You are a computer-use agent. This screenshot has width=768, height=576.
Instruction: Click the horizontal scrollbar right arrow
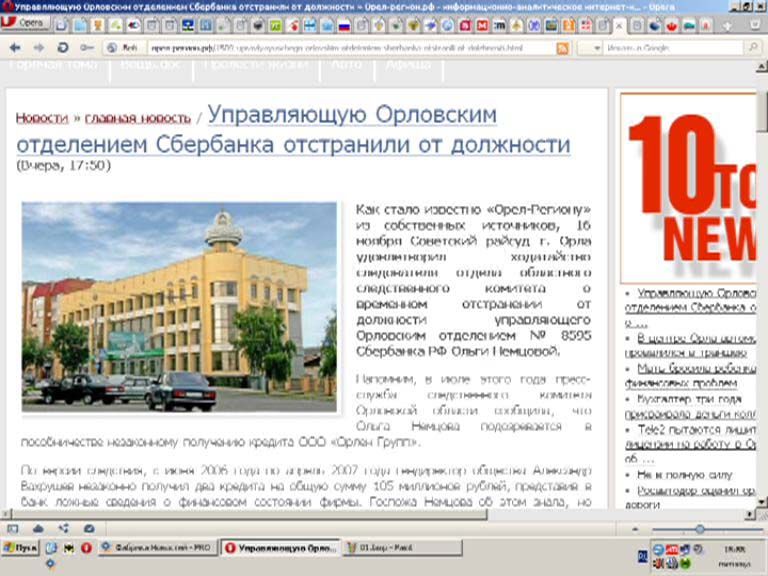coord(750,514)
